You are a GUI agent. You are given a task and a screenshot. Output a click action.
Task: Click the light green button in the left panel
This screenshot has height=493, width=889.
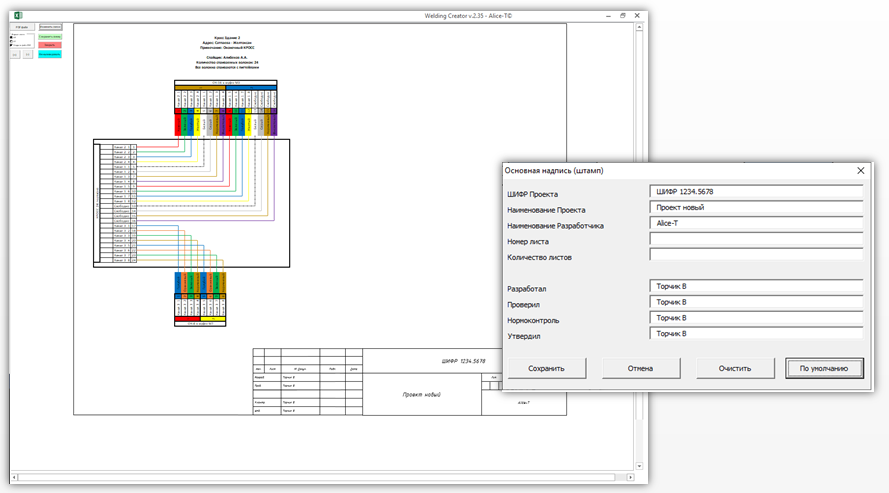tap(50, 37)
